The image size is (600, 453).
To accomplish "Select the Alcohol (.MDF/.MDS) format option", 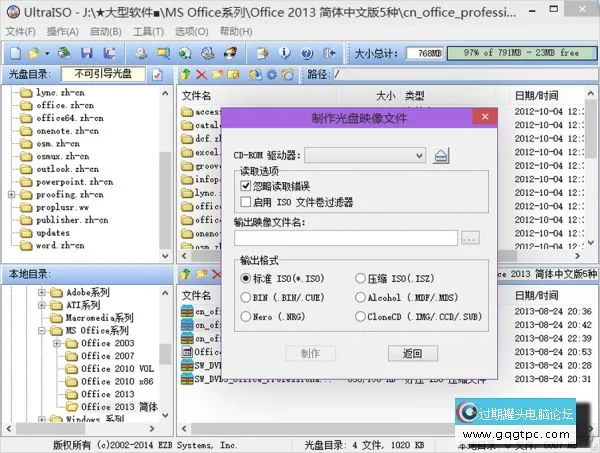I will click(x=360, y=297).
